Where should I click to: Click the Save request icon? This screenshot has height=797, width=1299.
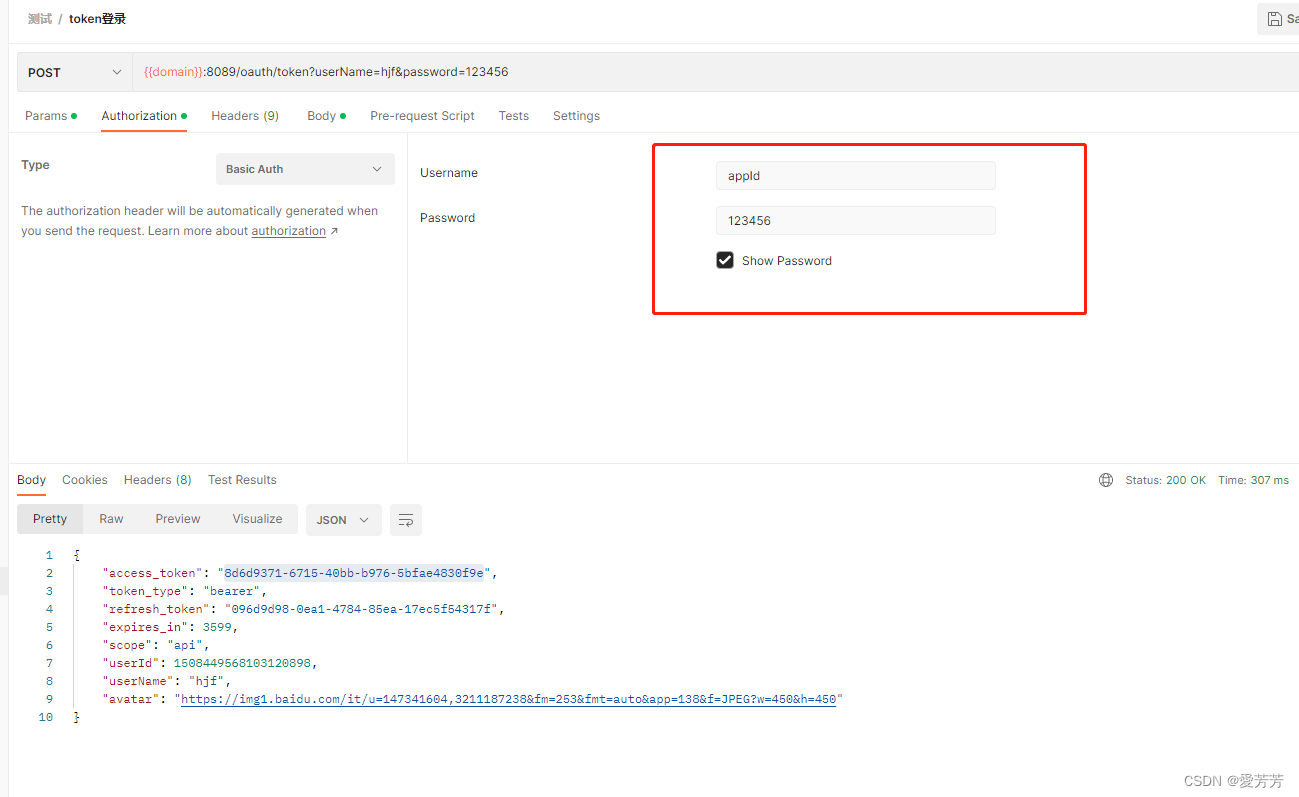(x=1277, y=18)
